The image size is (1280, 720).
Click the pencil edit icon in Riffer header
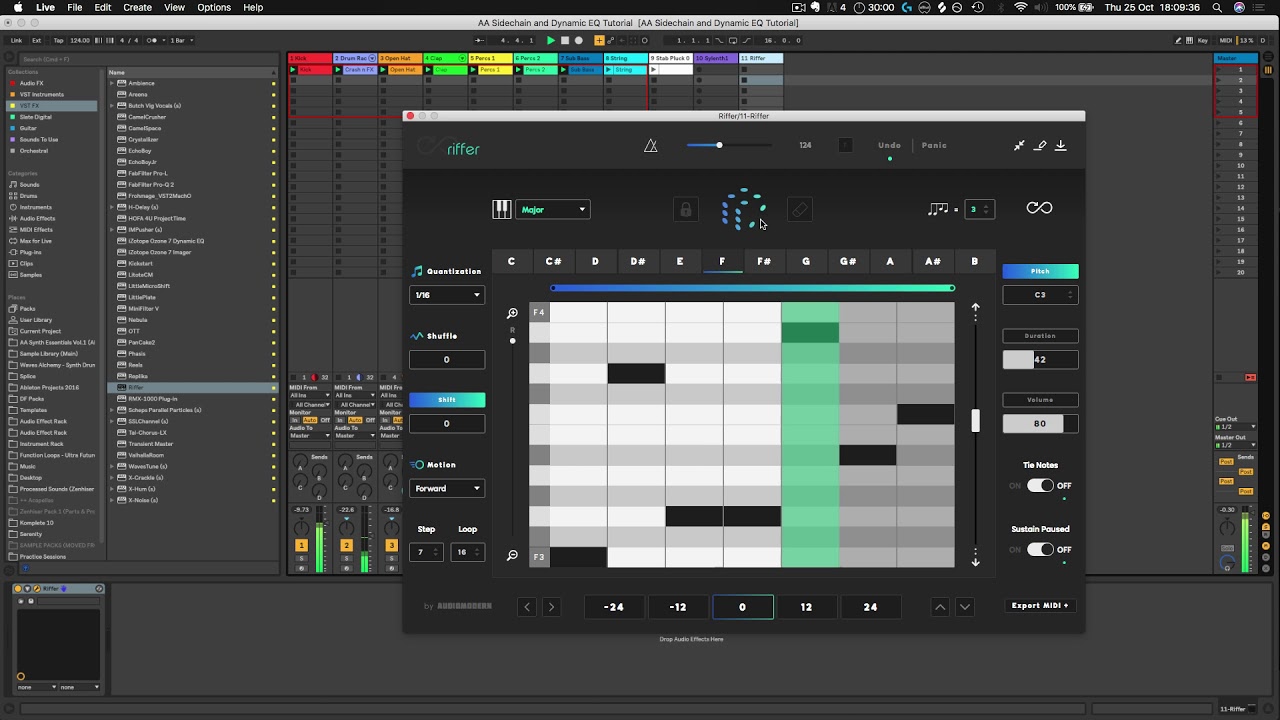[1040, 145]
